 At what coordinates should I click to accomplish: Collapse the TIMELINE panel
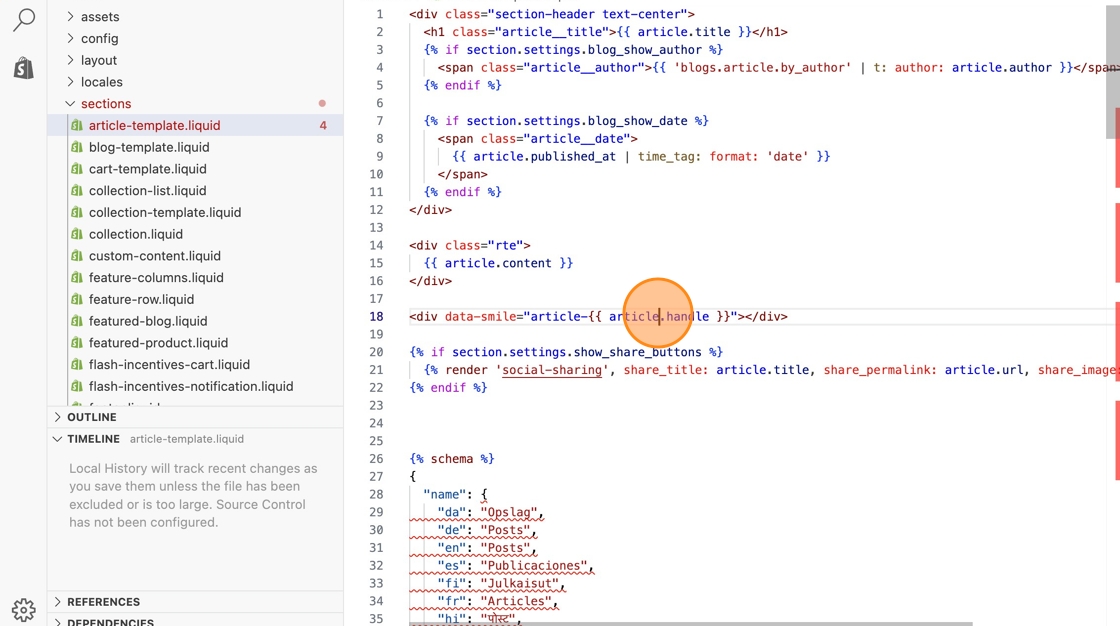[x=93, y=439]
